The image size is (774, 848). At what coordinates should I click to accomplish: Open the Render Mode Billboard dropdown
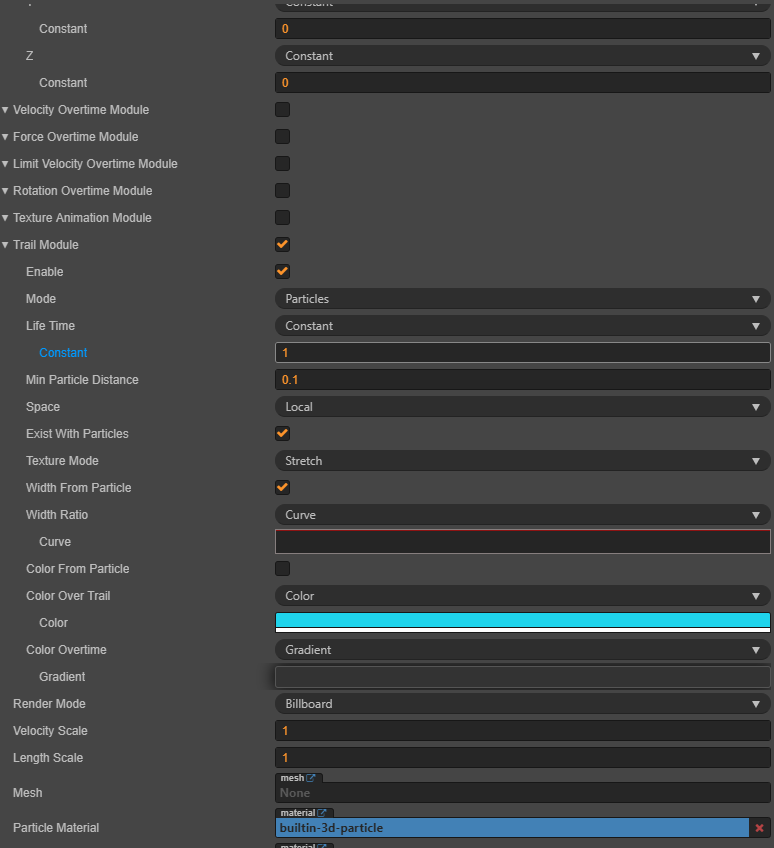click(522, 704)
